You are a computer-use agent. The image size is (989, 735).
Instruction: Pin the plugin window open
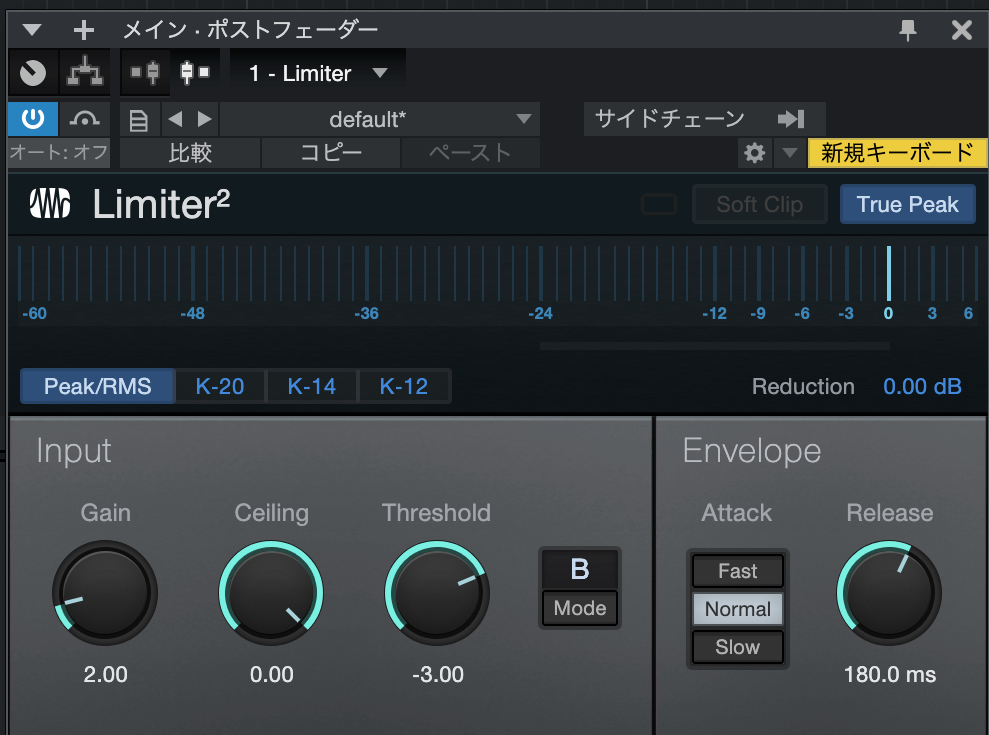907,29
